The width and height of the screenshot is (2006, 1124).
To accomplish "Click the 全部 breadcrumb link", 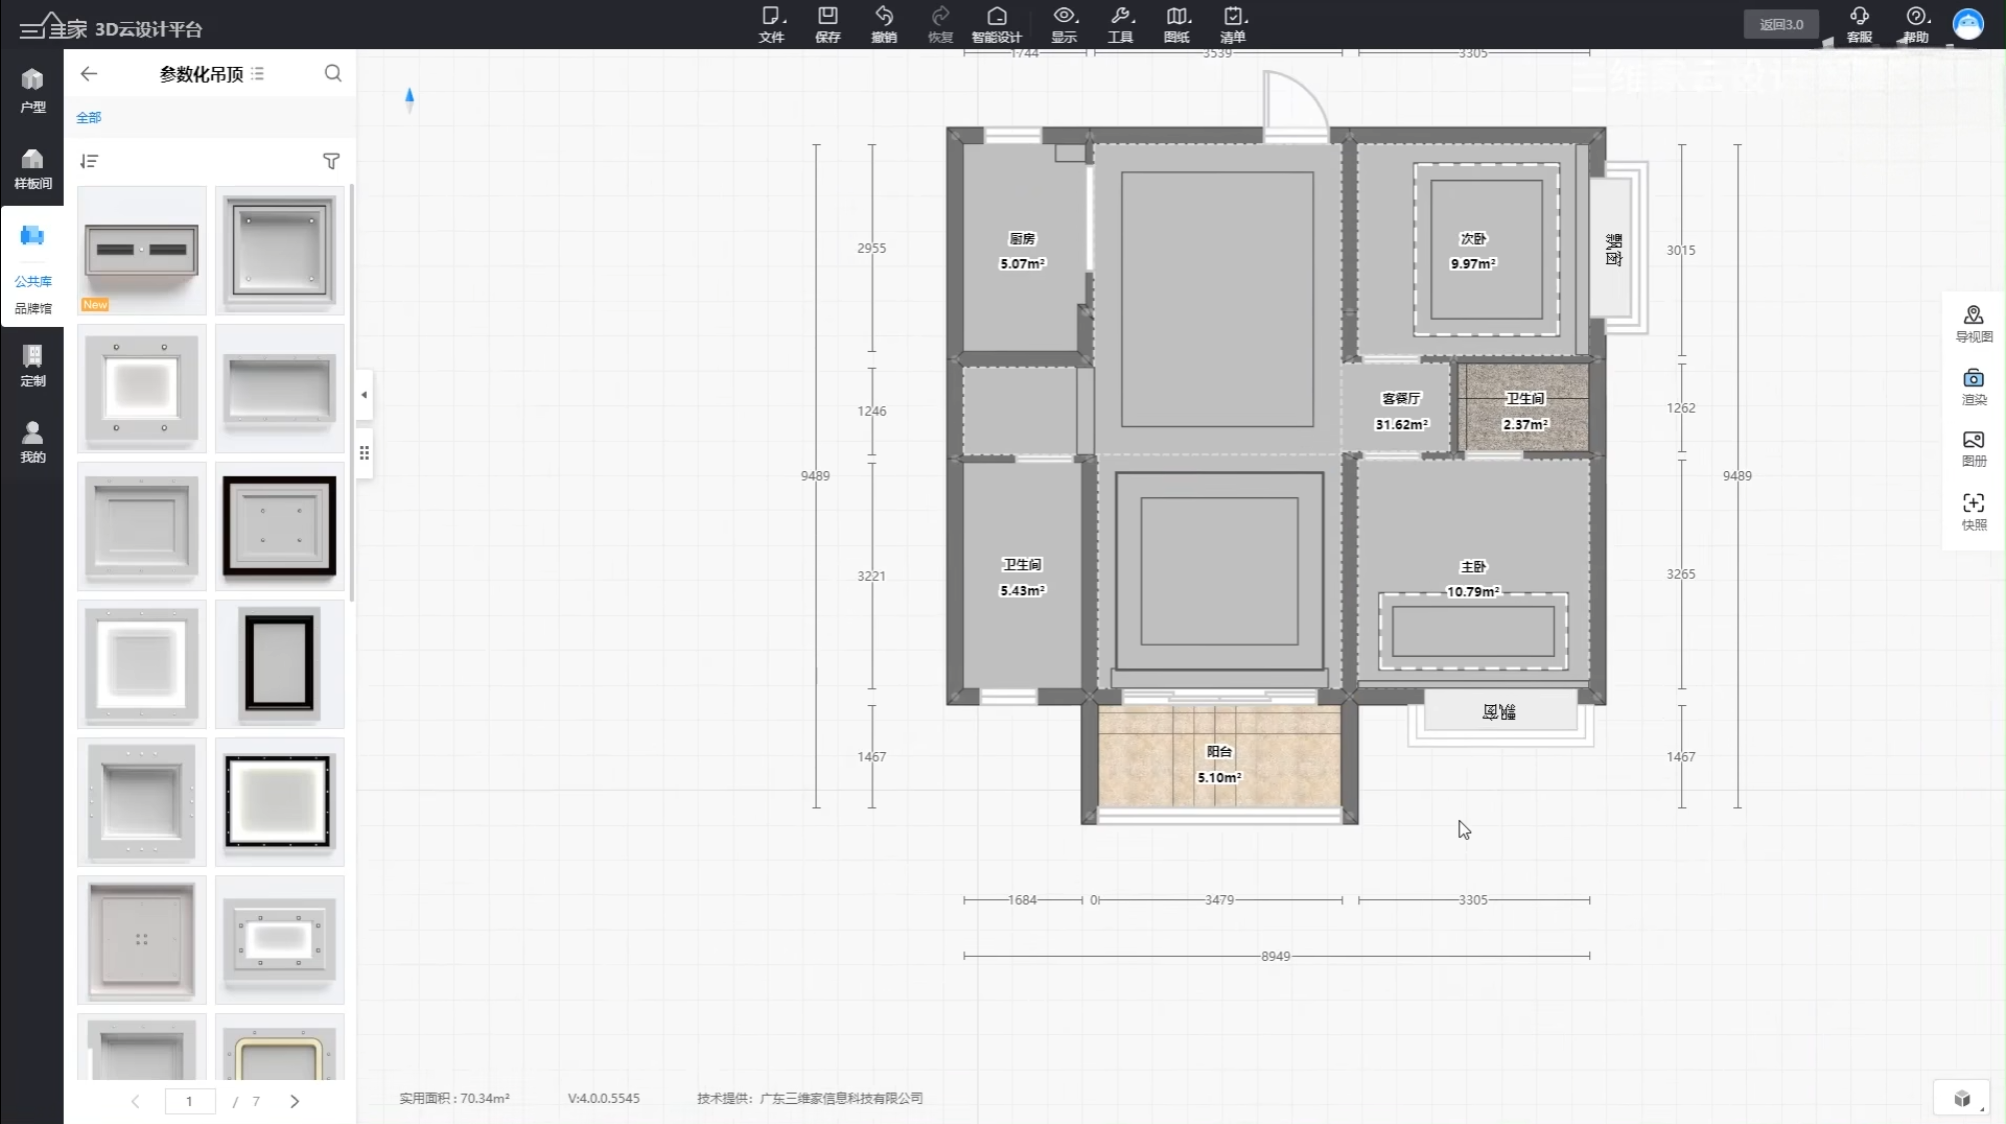I will click(x=88, y=117).
